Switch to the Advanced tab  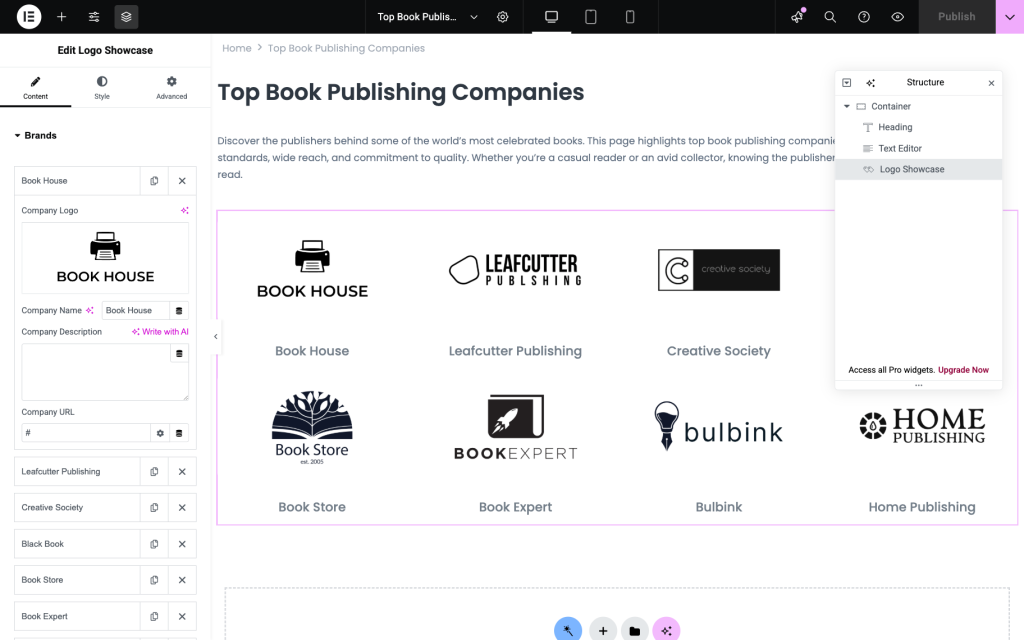pyautogui.click(x=171, y=88)
